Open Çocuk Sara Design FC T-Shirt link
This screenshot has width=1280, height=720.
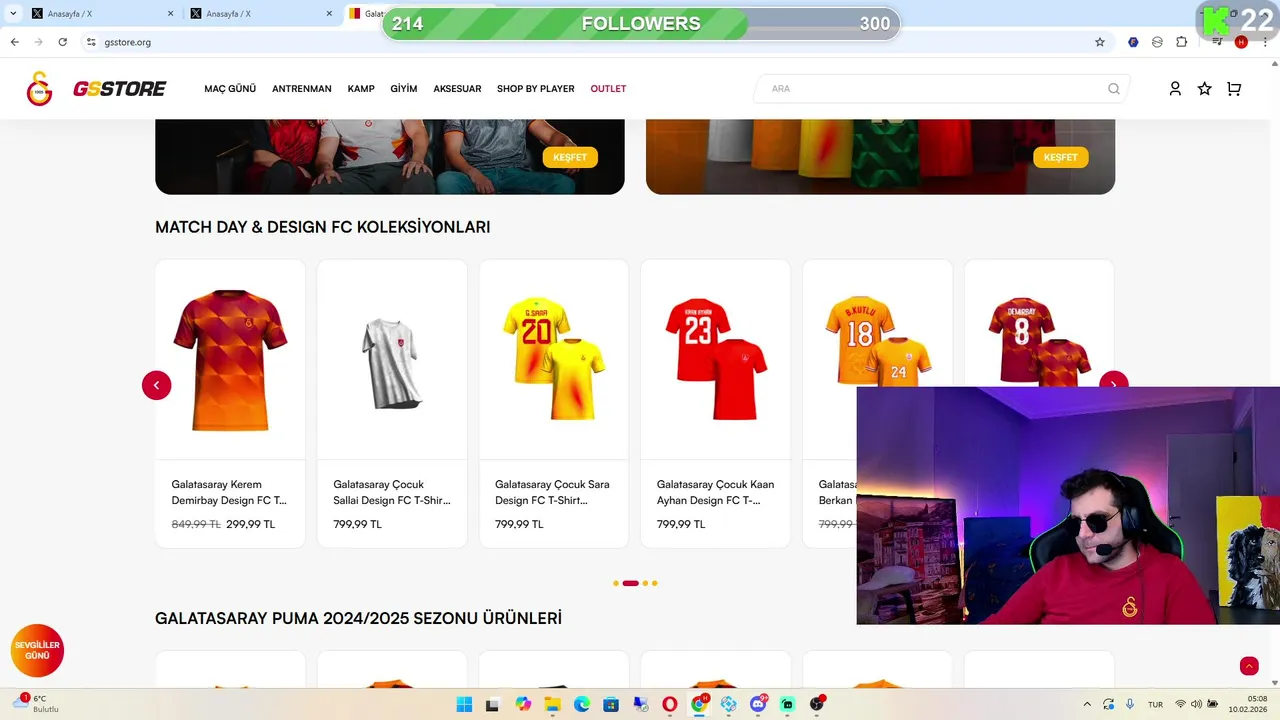pos(552,492)
